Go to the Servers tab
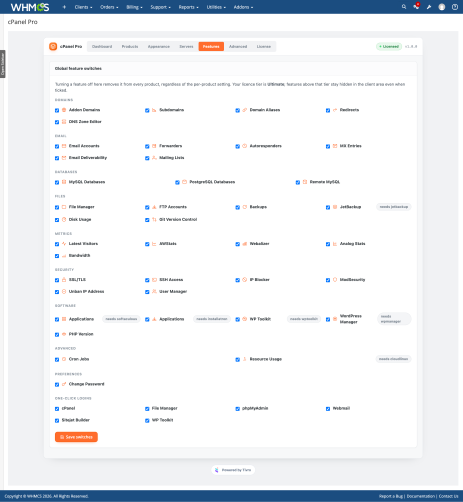Viewport: 463px width, 502px height. pyautogui.click(x=186, y=46)
